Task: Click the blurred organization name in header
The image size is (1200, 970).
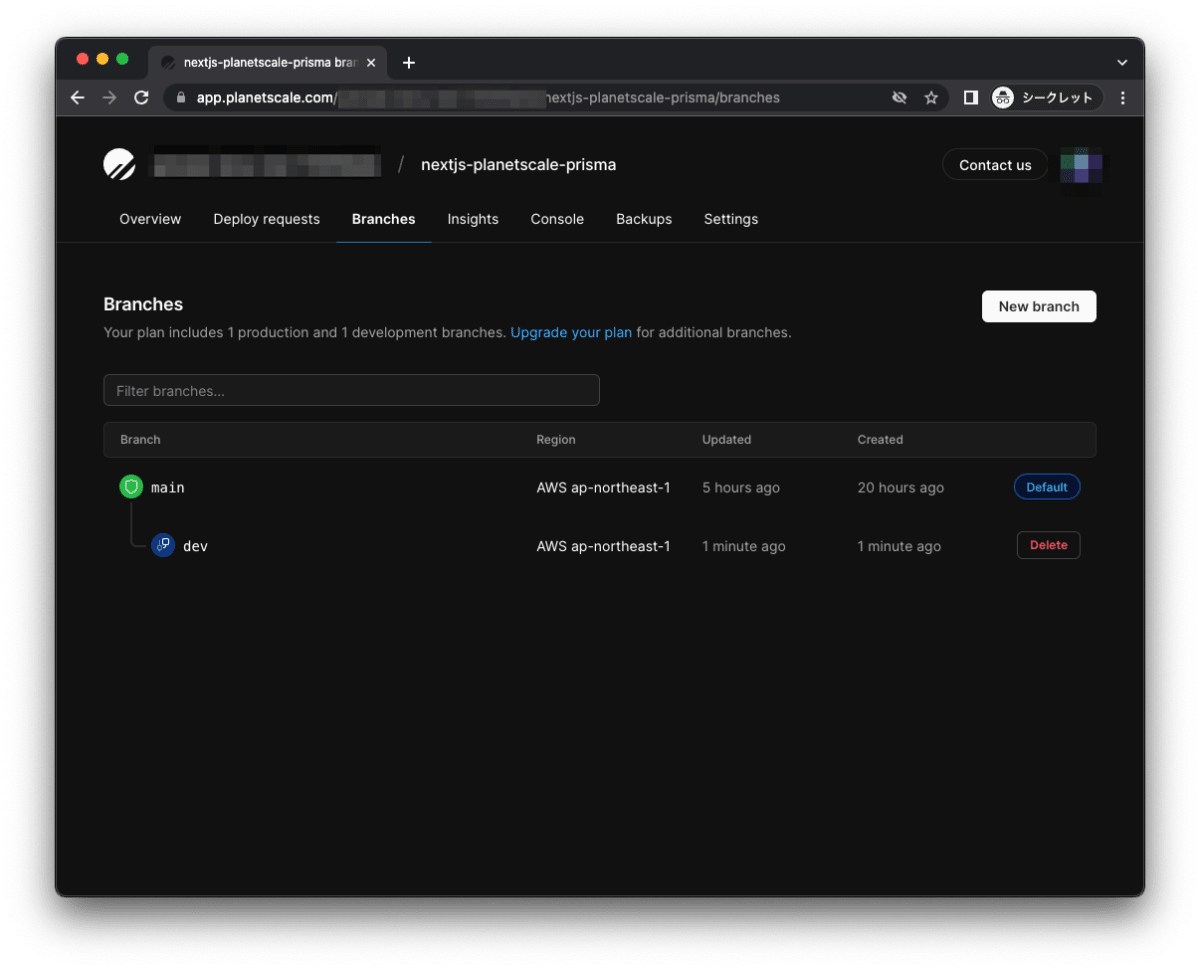Action: point(266,164)
